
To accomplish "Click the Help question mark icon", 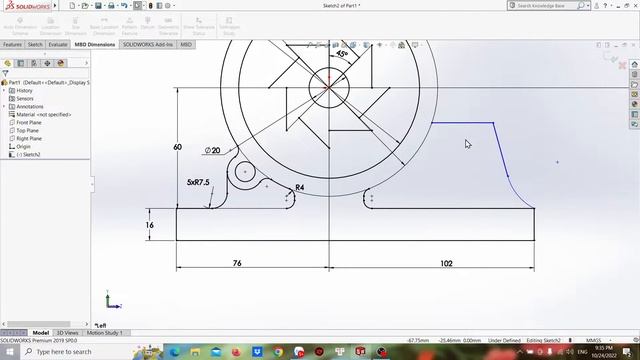I will (605, 6).
